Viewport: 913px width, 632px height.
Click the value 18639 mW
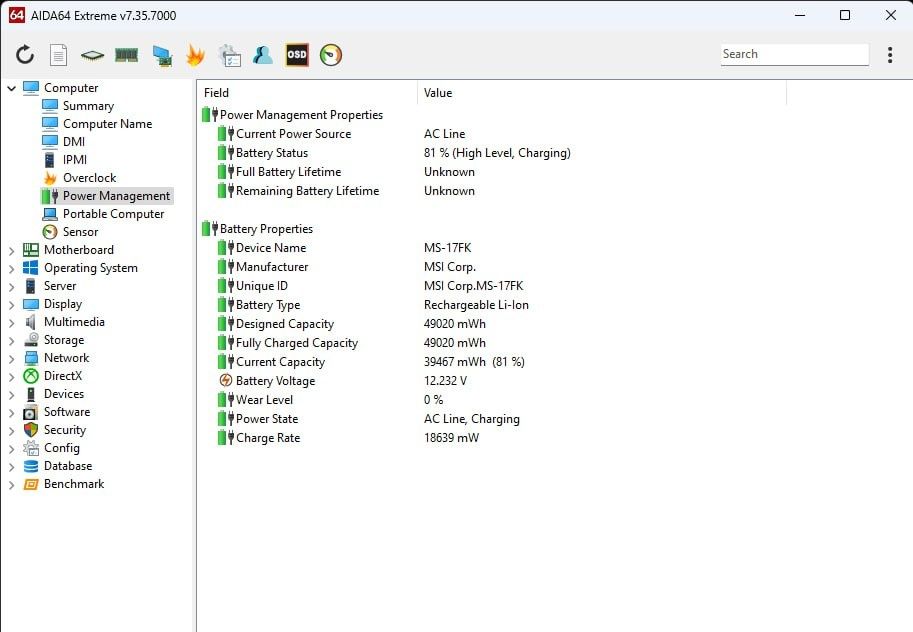click(451, 438)
